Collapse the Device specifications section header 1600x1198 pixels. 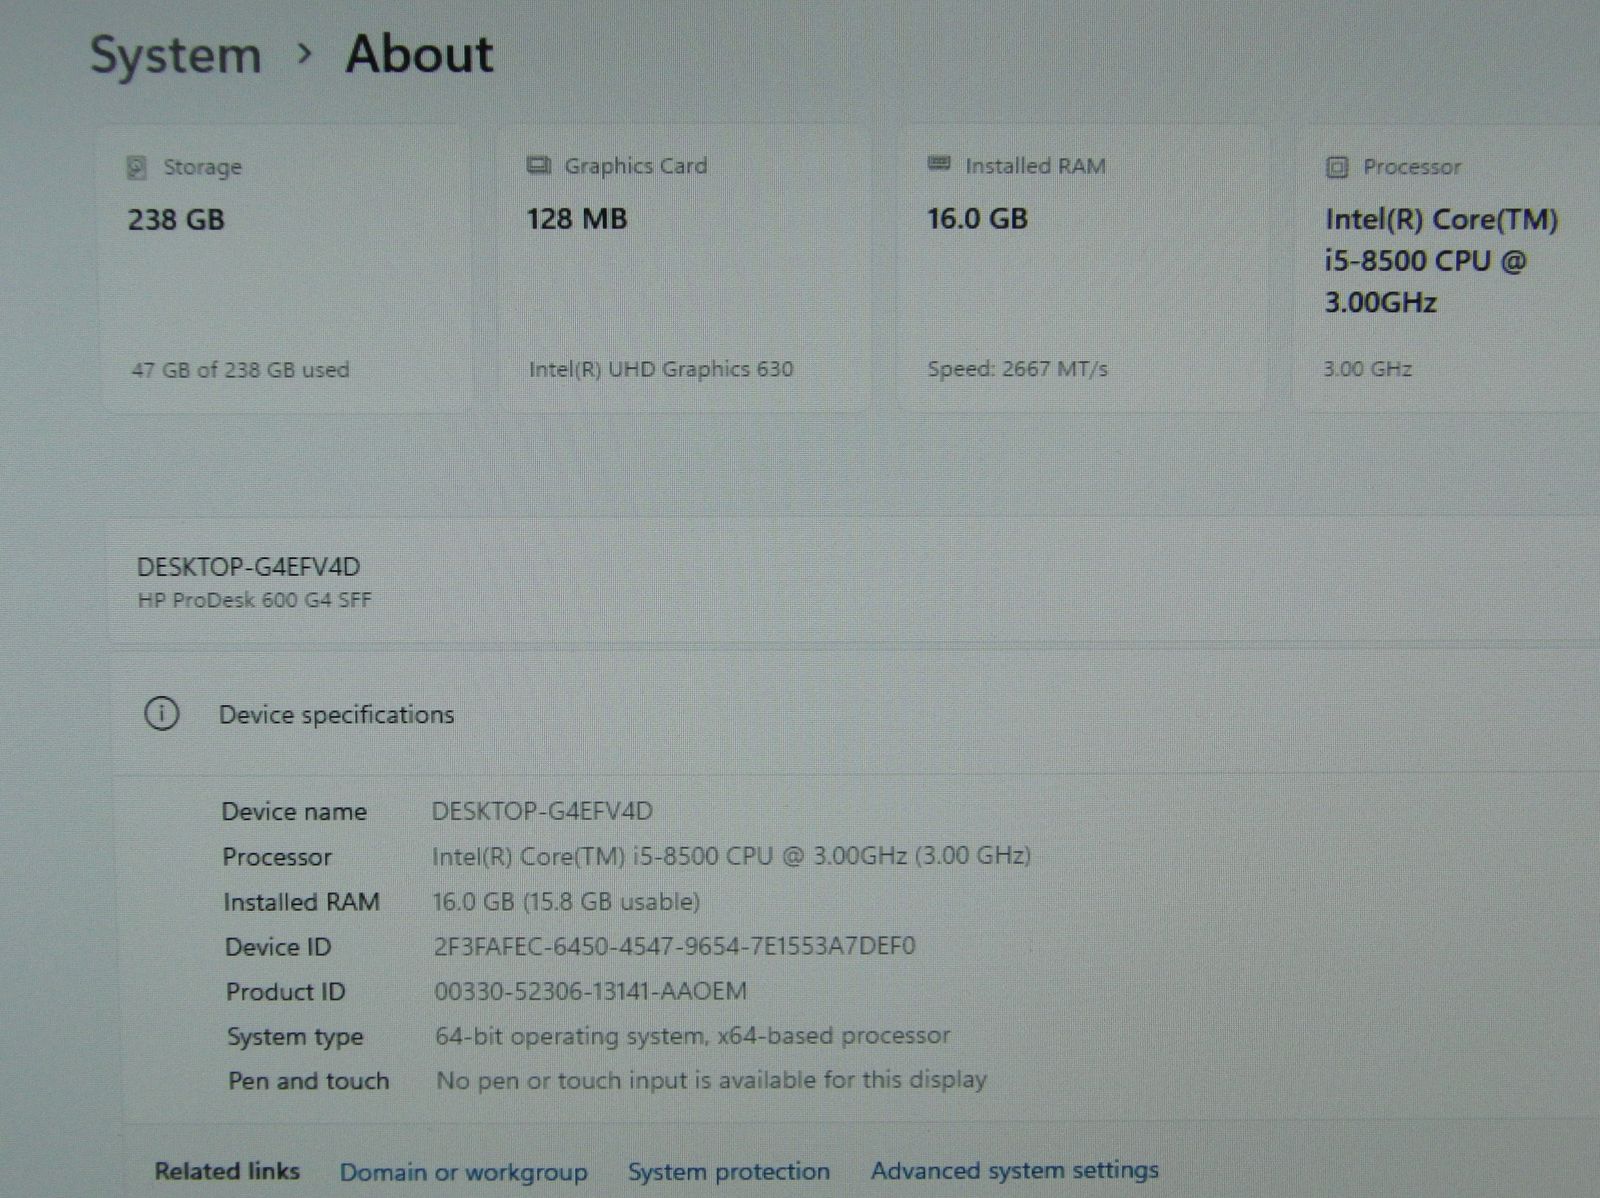336,715
